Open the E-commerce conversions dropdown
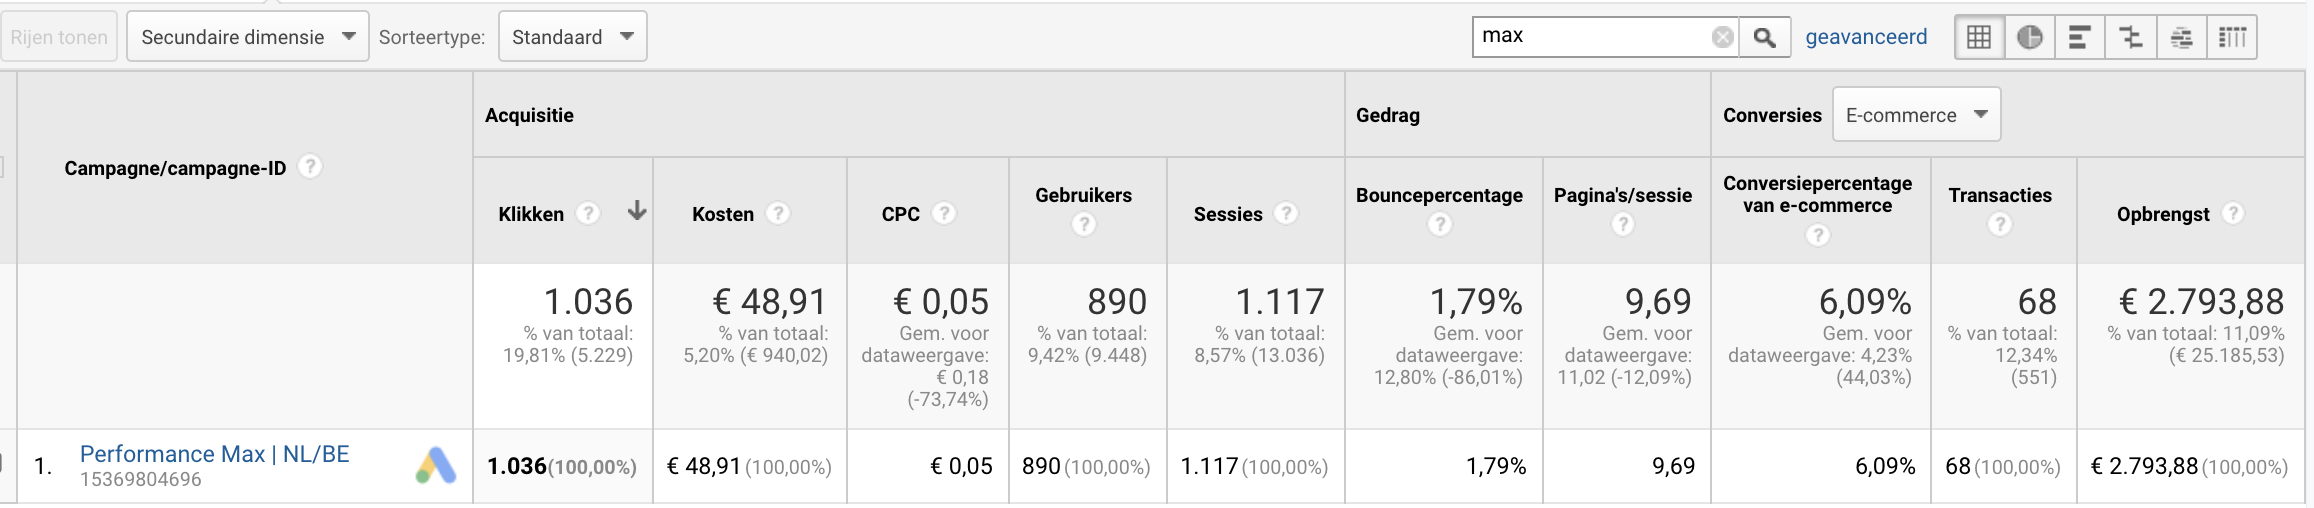Image resolution: width=2314 pixels, height=508 pixels. pos(1916,115)
